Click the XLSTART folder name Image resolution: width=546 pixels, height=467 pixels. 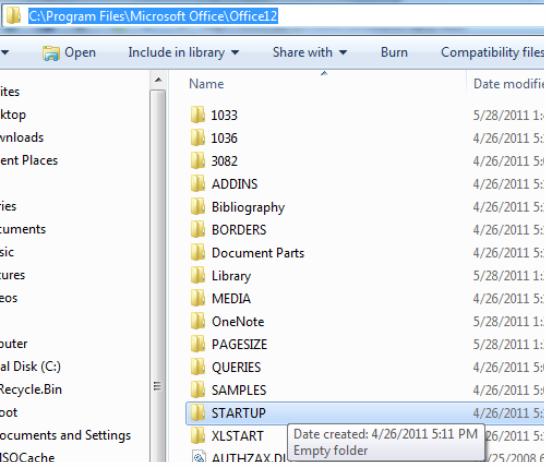tap(237, 436)
